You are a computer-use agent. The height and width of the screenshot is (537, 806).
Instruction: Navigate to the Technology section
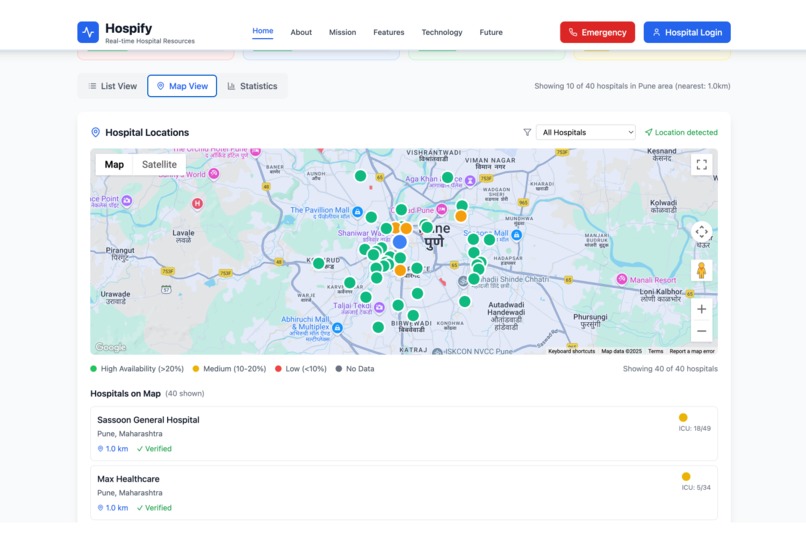coord(442,32)
